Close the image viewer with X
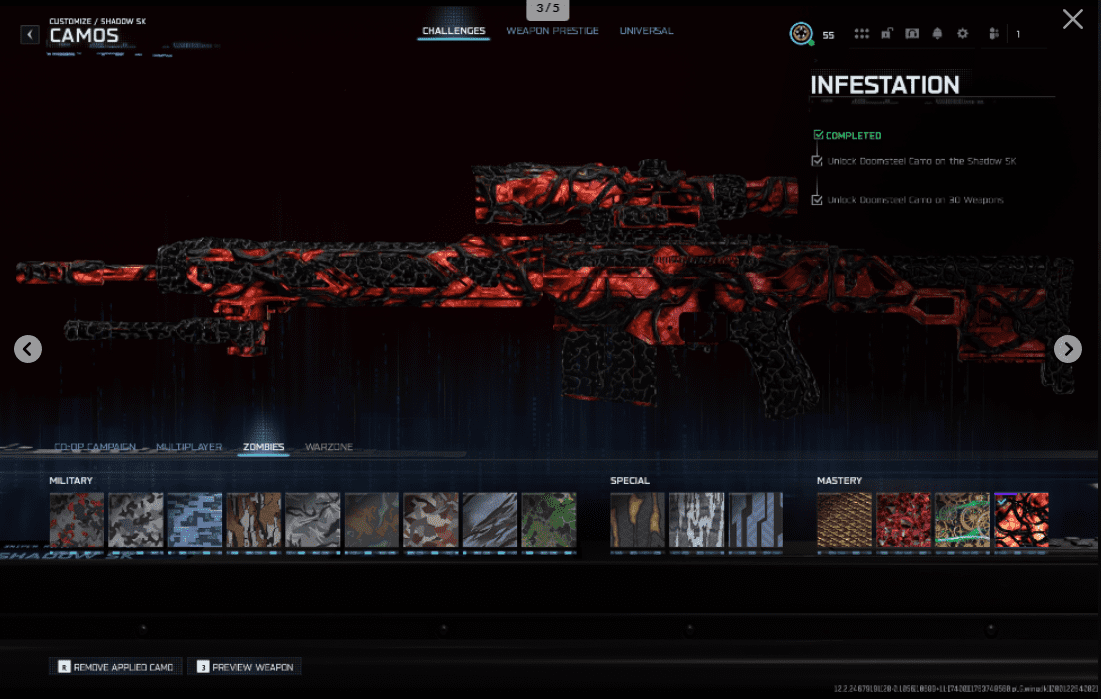Viewport: 1101px width, 699px height. [x=1072, y=19]
